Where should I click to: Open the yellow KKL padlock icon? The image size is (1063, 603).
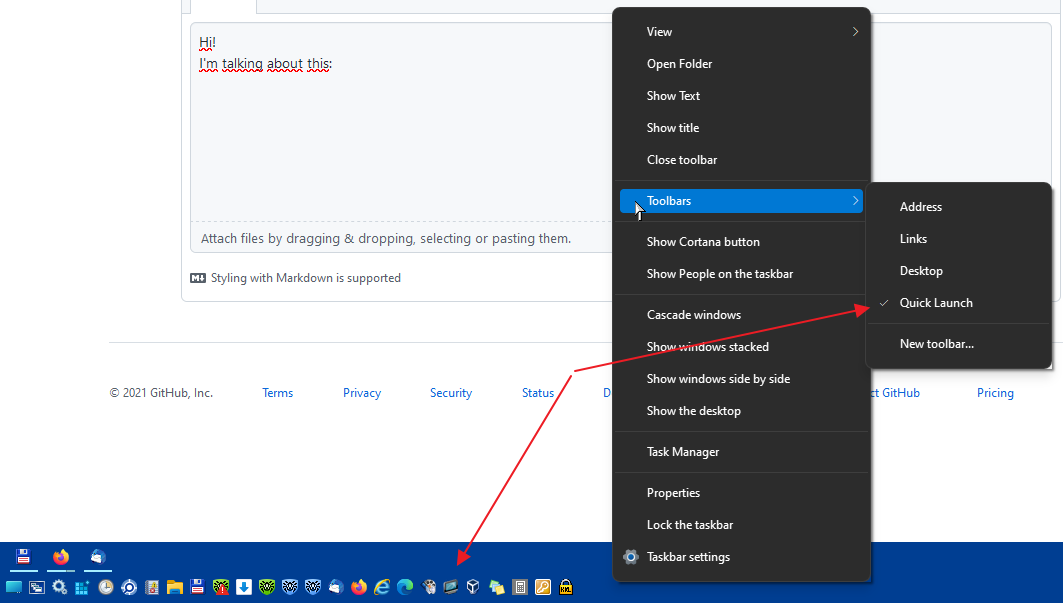point(566,587)
